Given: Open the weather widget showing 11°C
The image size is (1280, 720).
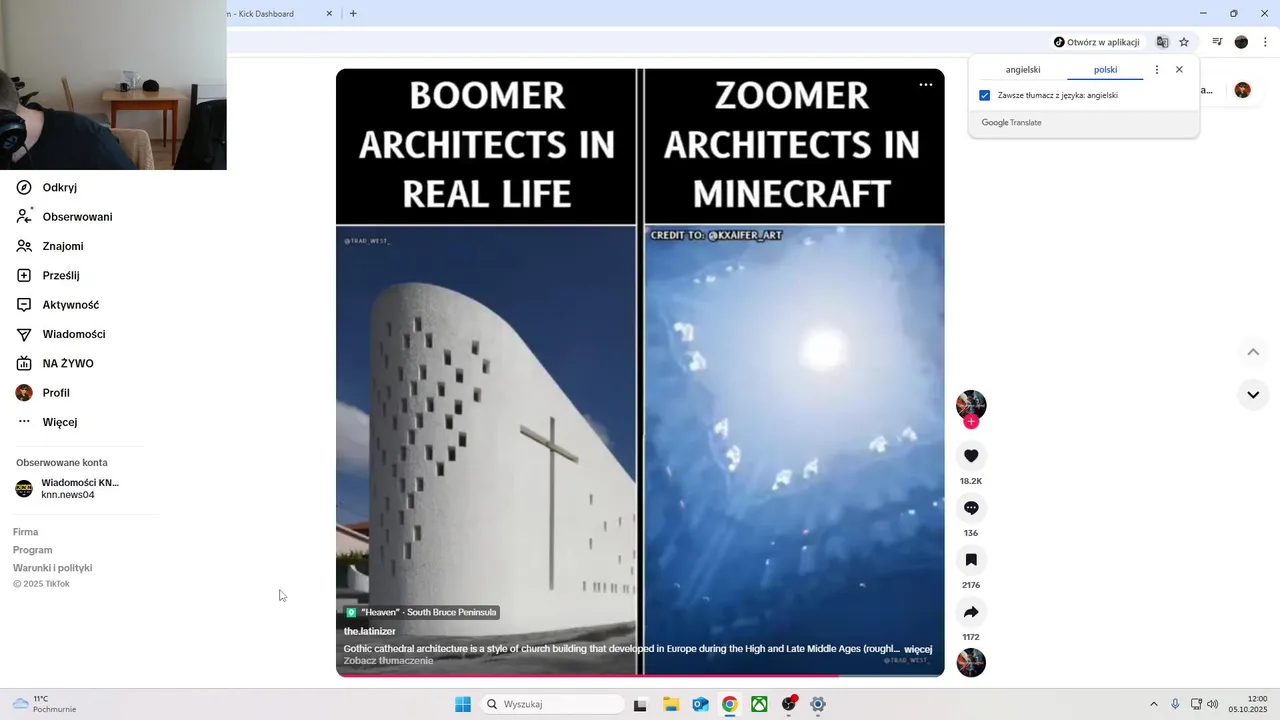Looking at the screenshot, I should click(x=44, y=704).
